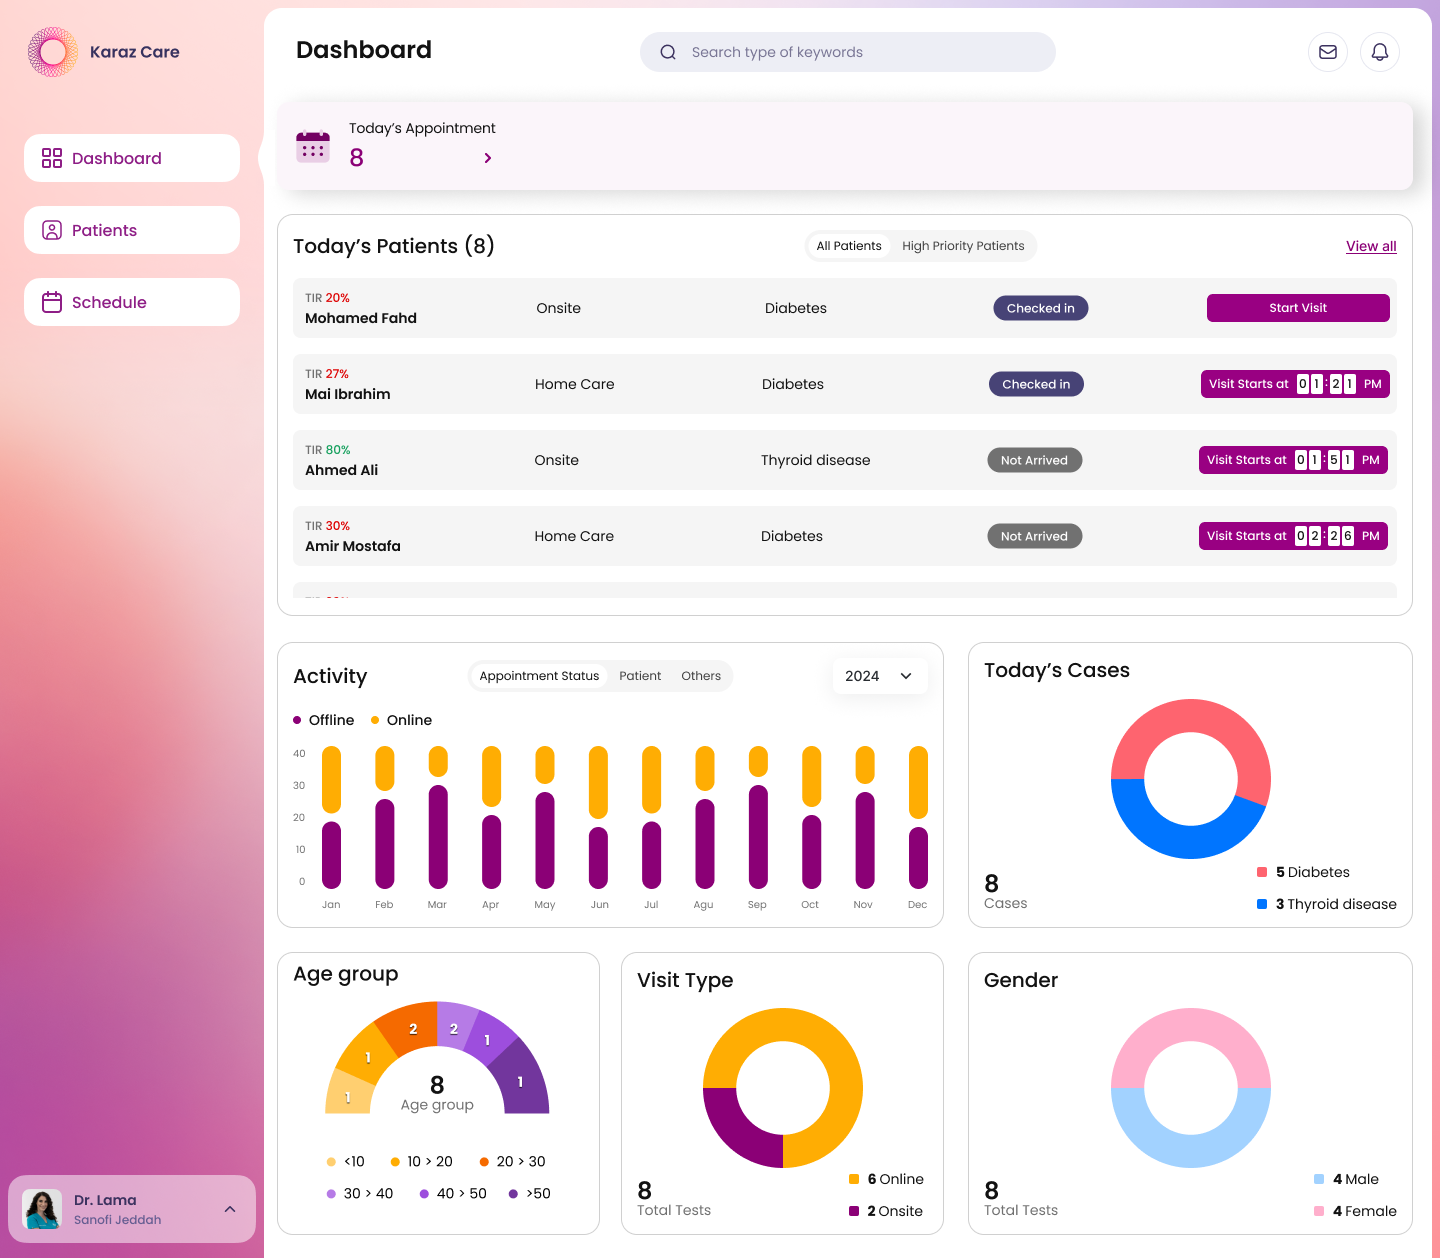Select the Appointment Status activity tab

point(539,676)
